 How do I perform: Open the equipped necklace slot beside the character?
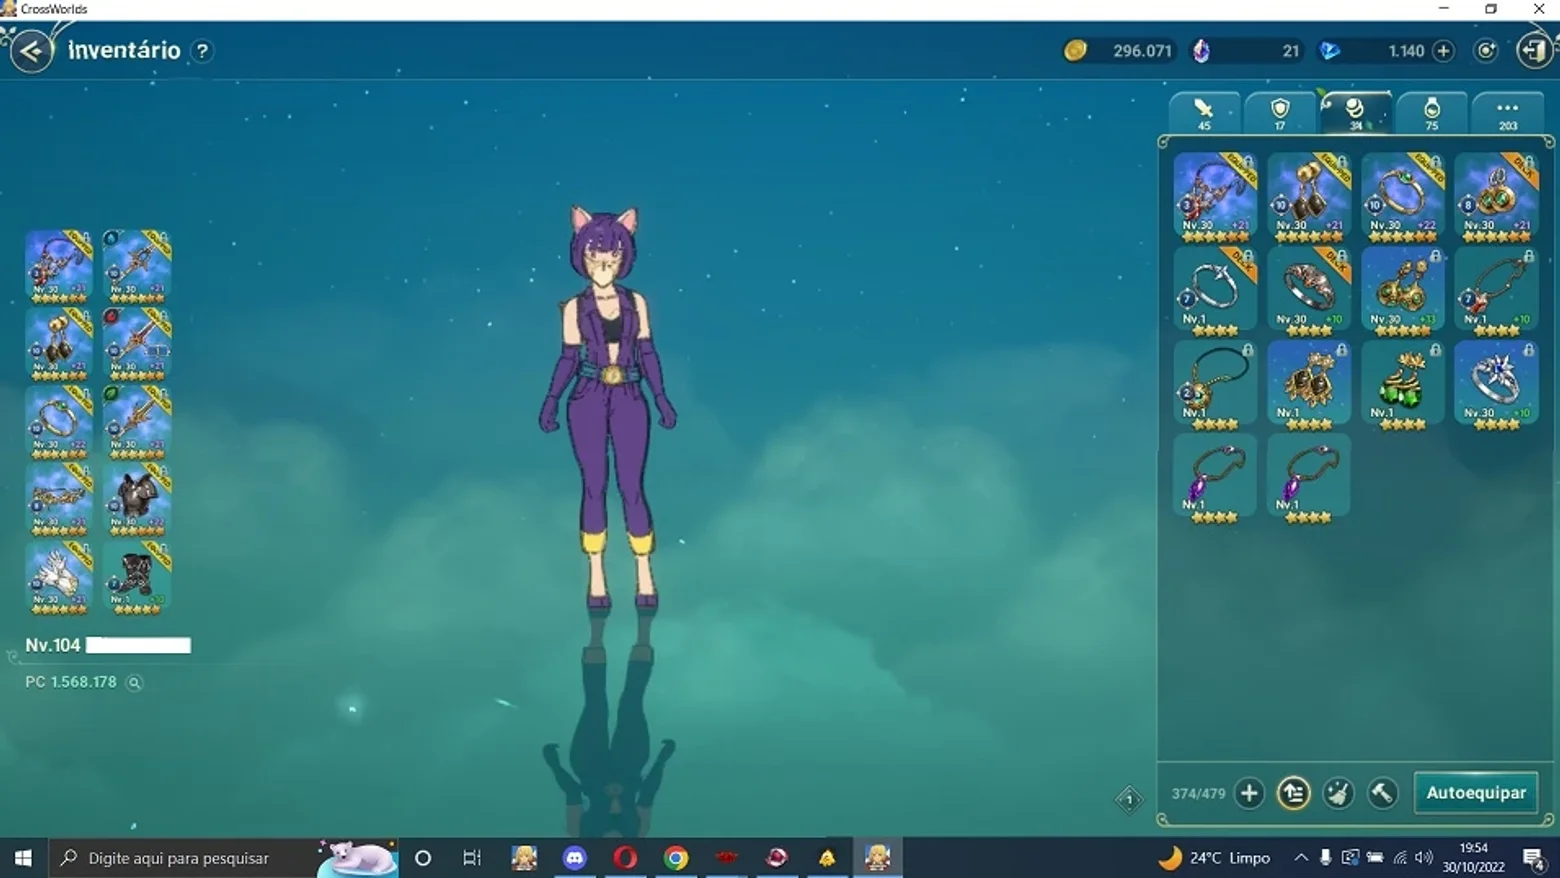coord(59,267)
